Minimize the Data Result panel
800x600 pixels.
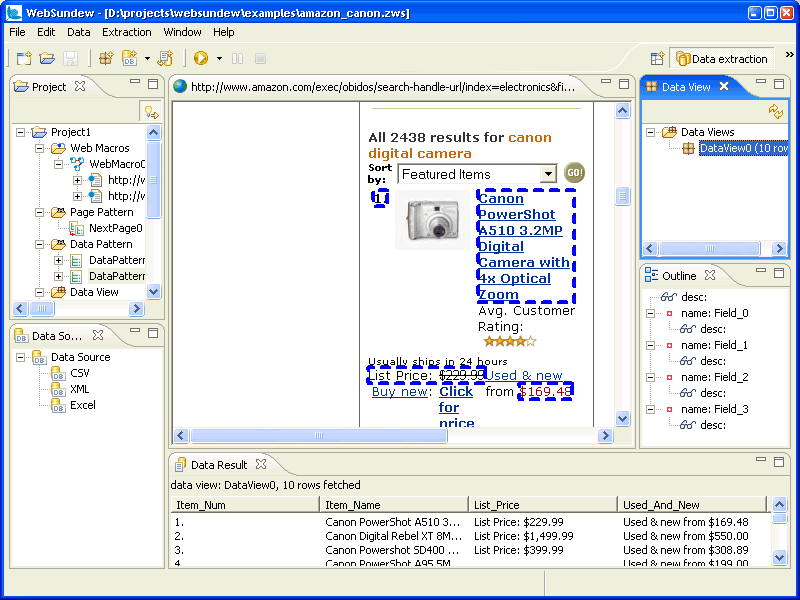point(761,459)
